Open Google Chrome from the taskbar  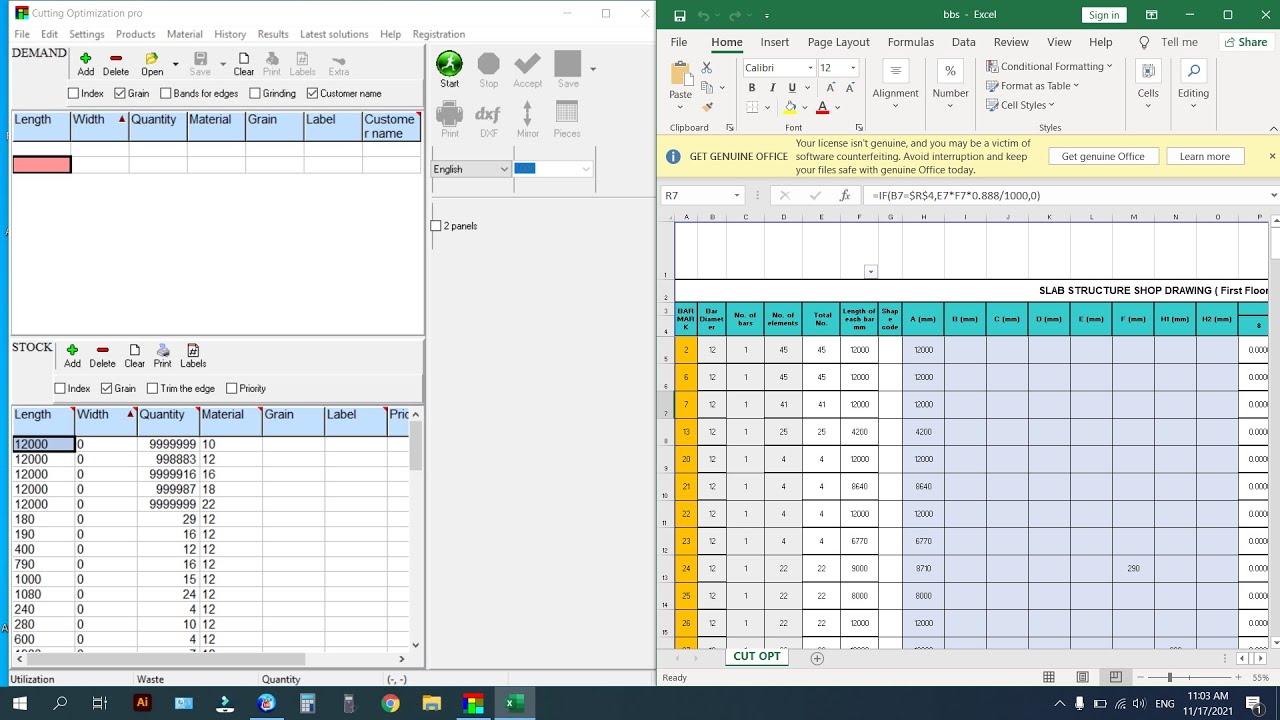390,703
